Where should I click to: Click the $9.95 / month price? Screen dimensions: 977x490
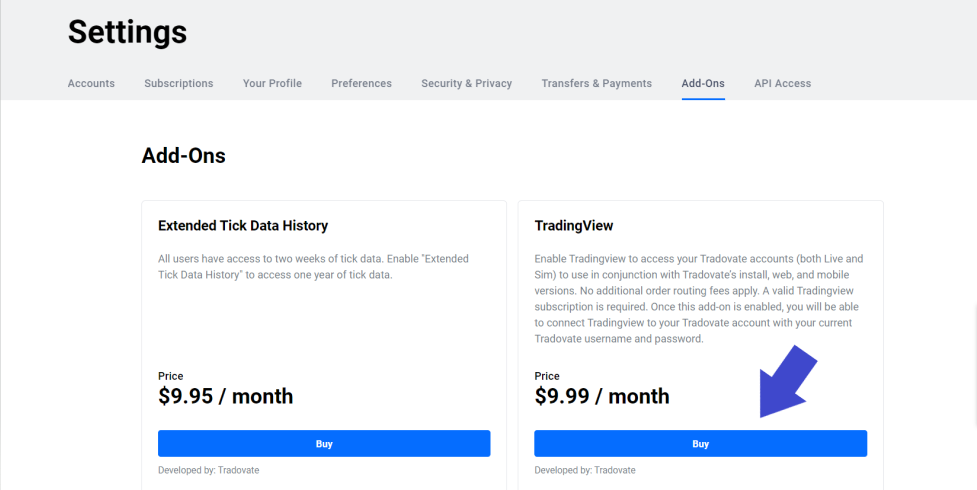tap(226, 396)
